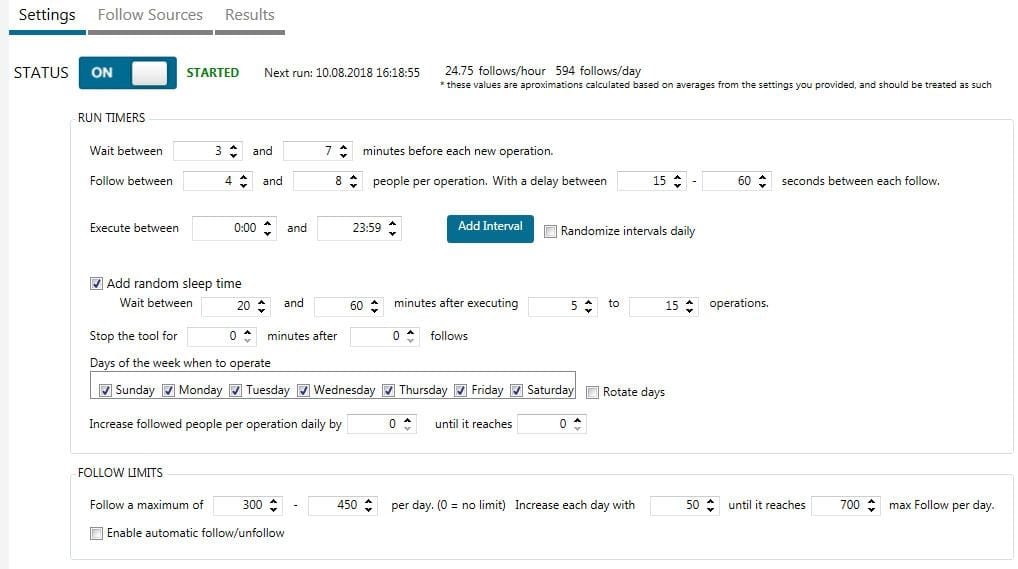Decrease the 60 seconds follow delay value

762,185
